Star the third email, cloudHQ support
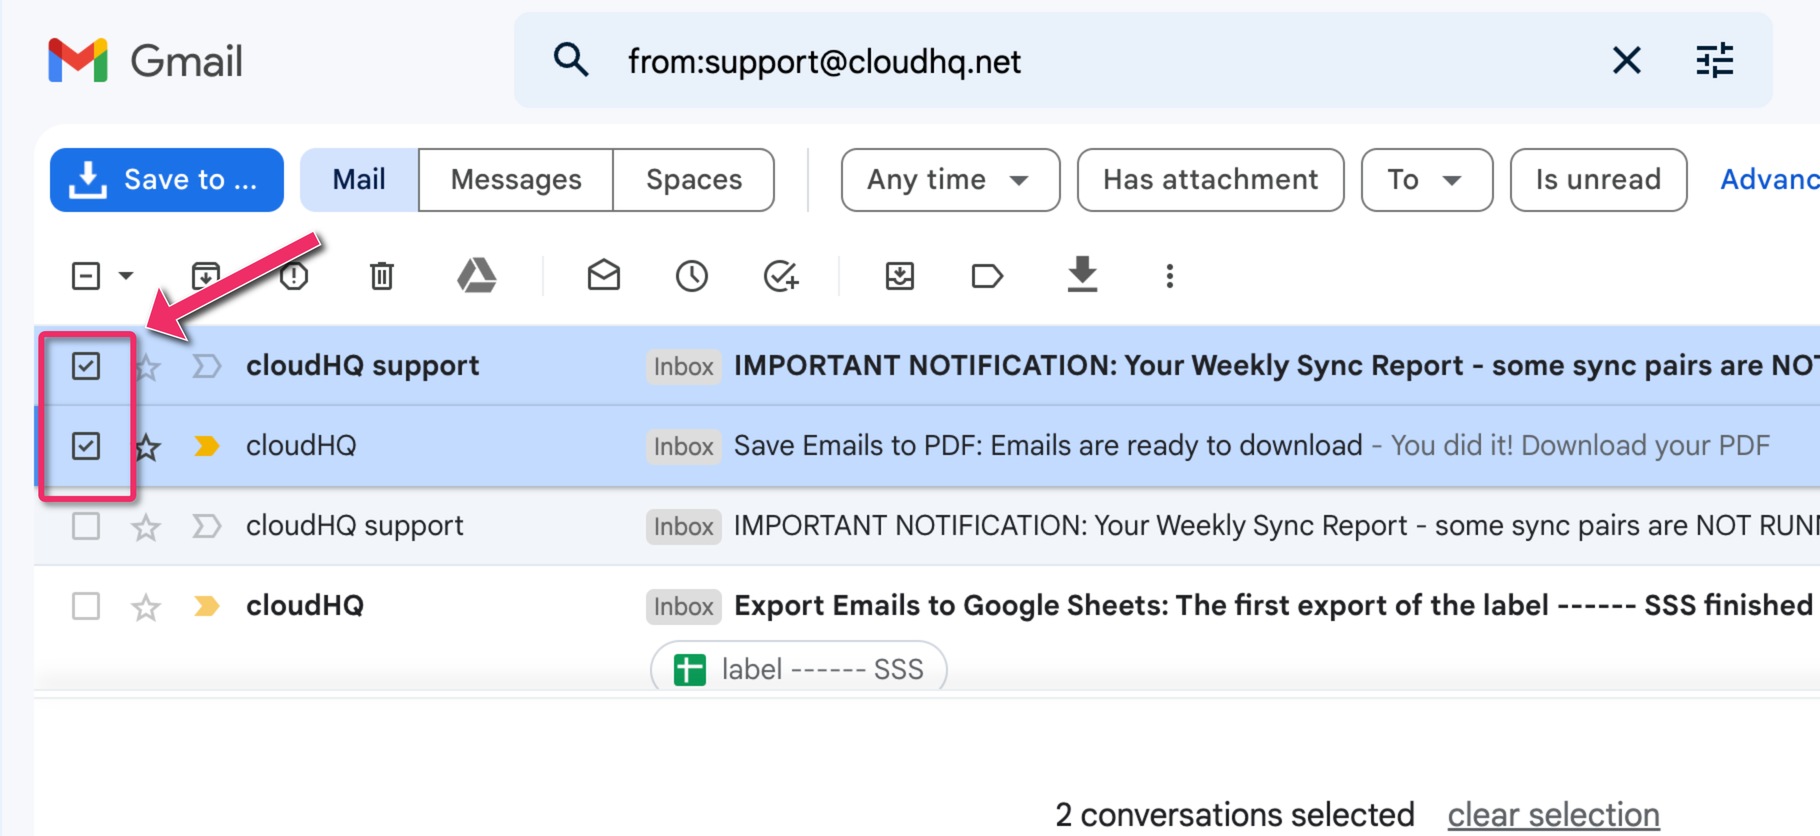This screenshot has width=1820, height=836. (146, 527)
